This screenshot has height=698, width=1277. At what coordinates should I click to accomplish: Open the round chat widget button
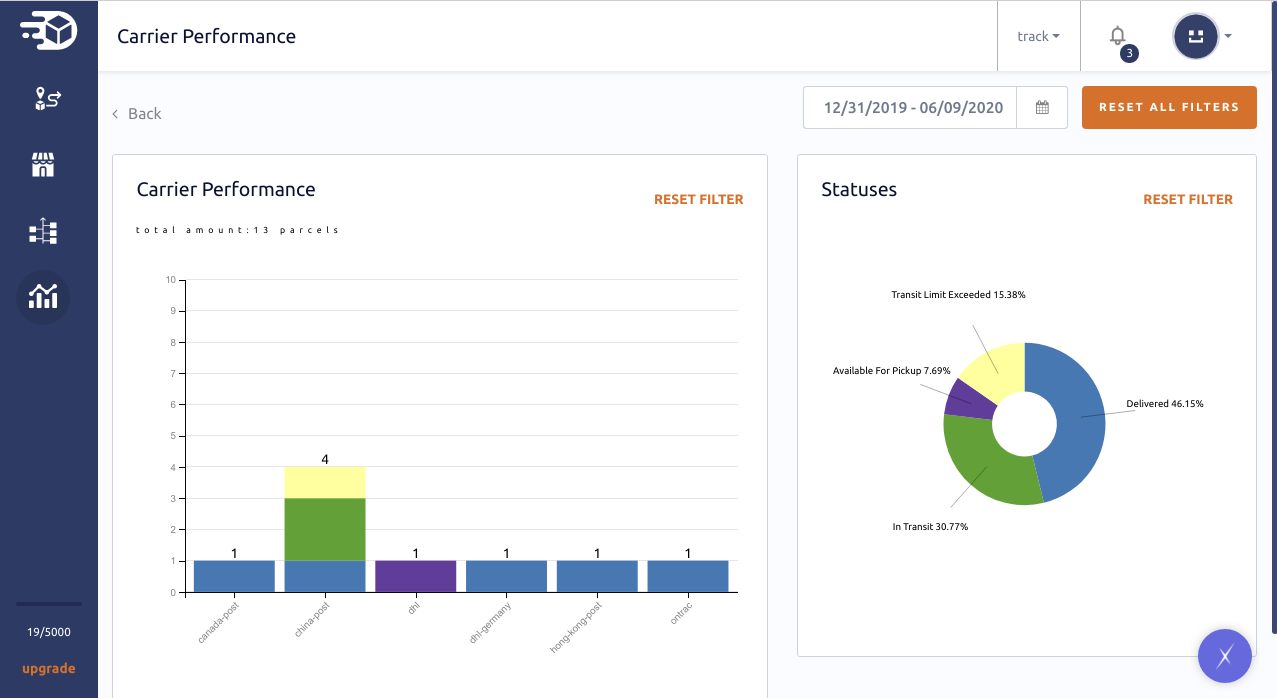(x=1224, y=656)
